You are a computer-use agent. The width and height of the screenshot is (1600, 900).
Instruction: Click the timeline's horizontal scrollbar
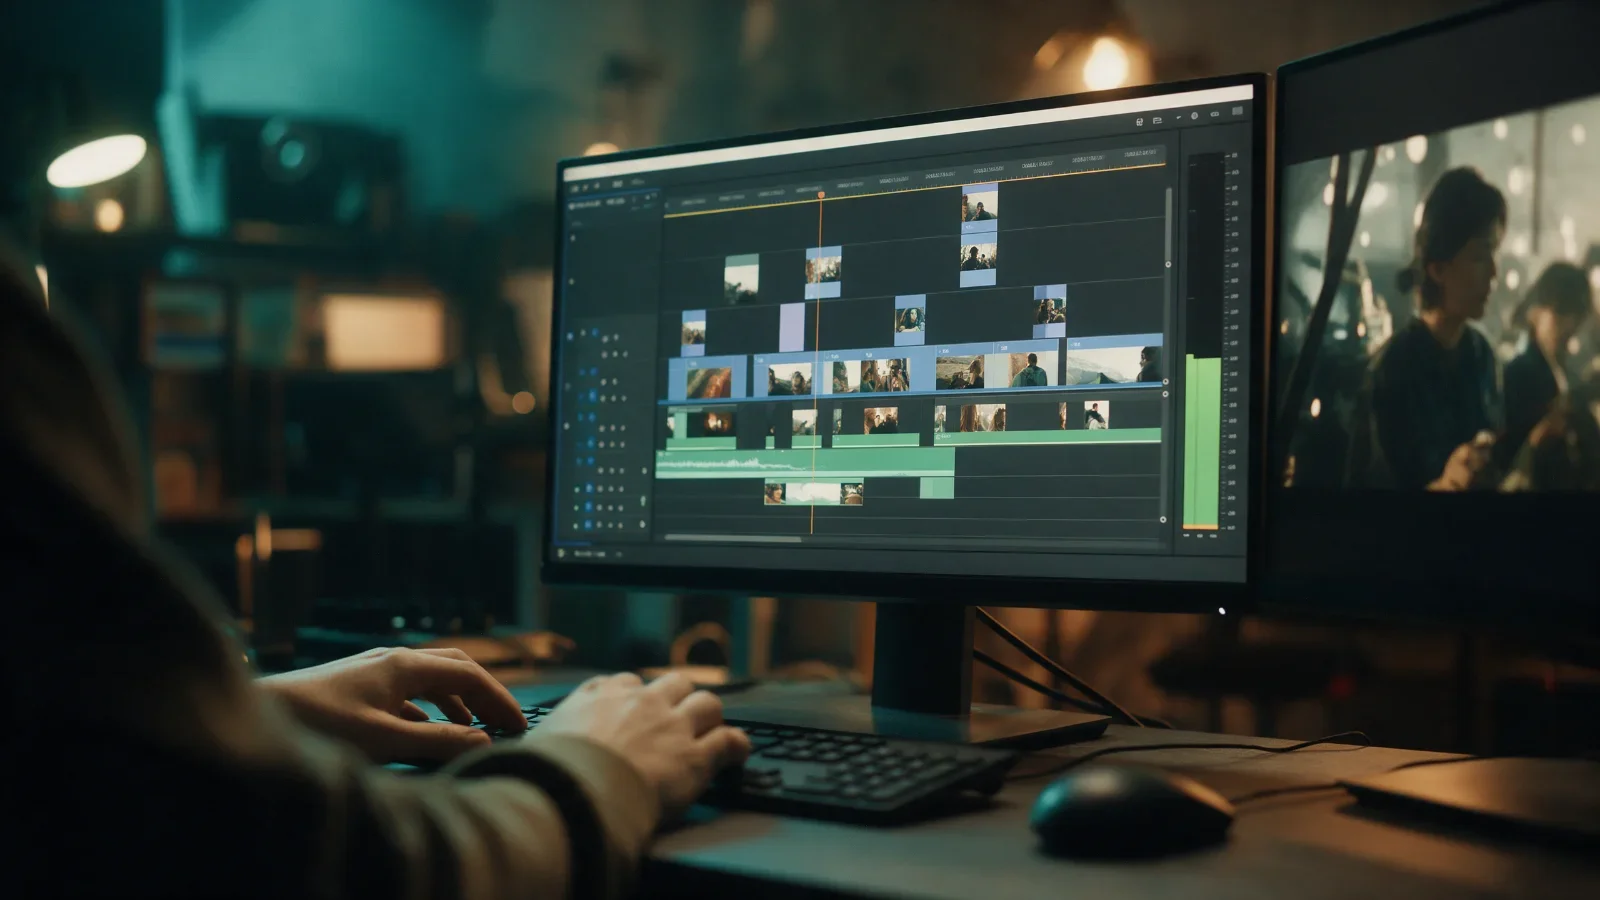pos(732,539)
